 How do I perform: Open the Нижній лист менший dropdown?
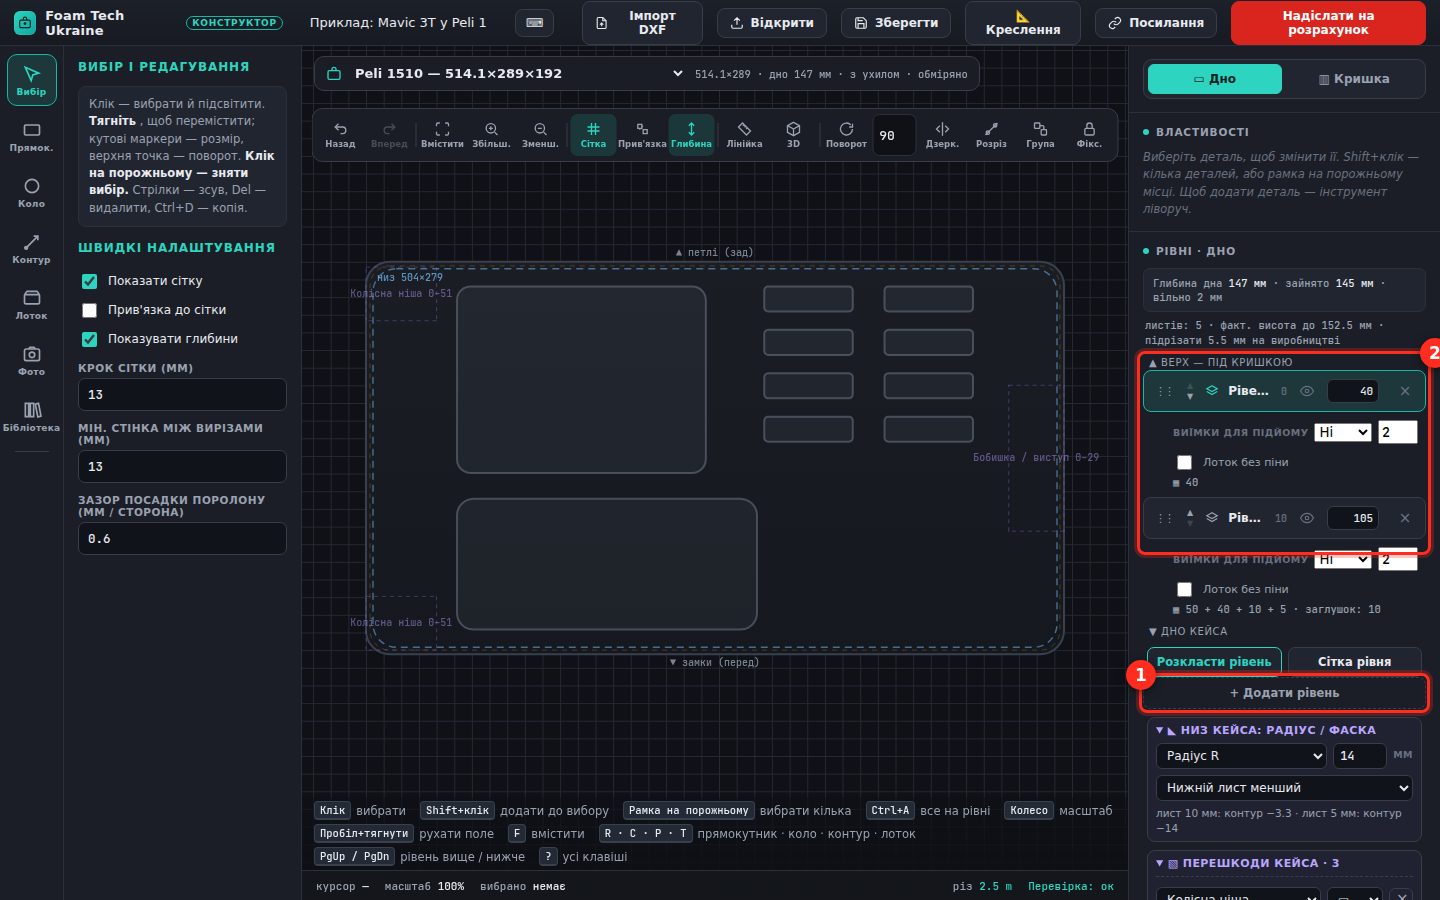pos(1284,788)
